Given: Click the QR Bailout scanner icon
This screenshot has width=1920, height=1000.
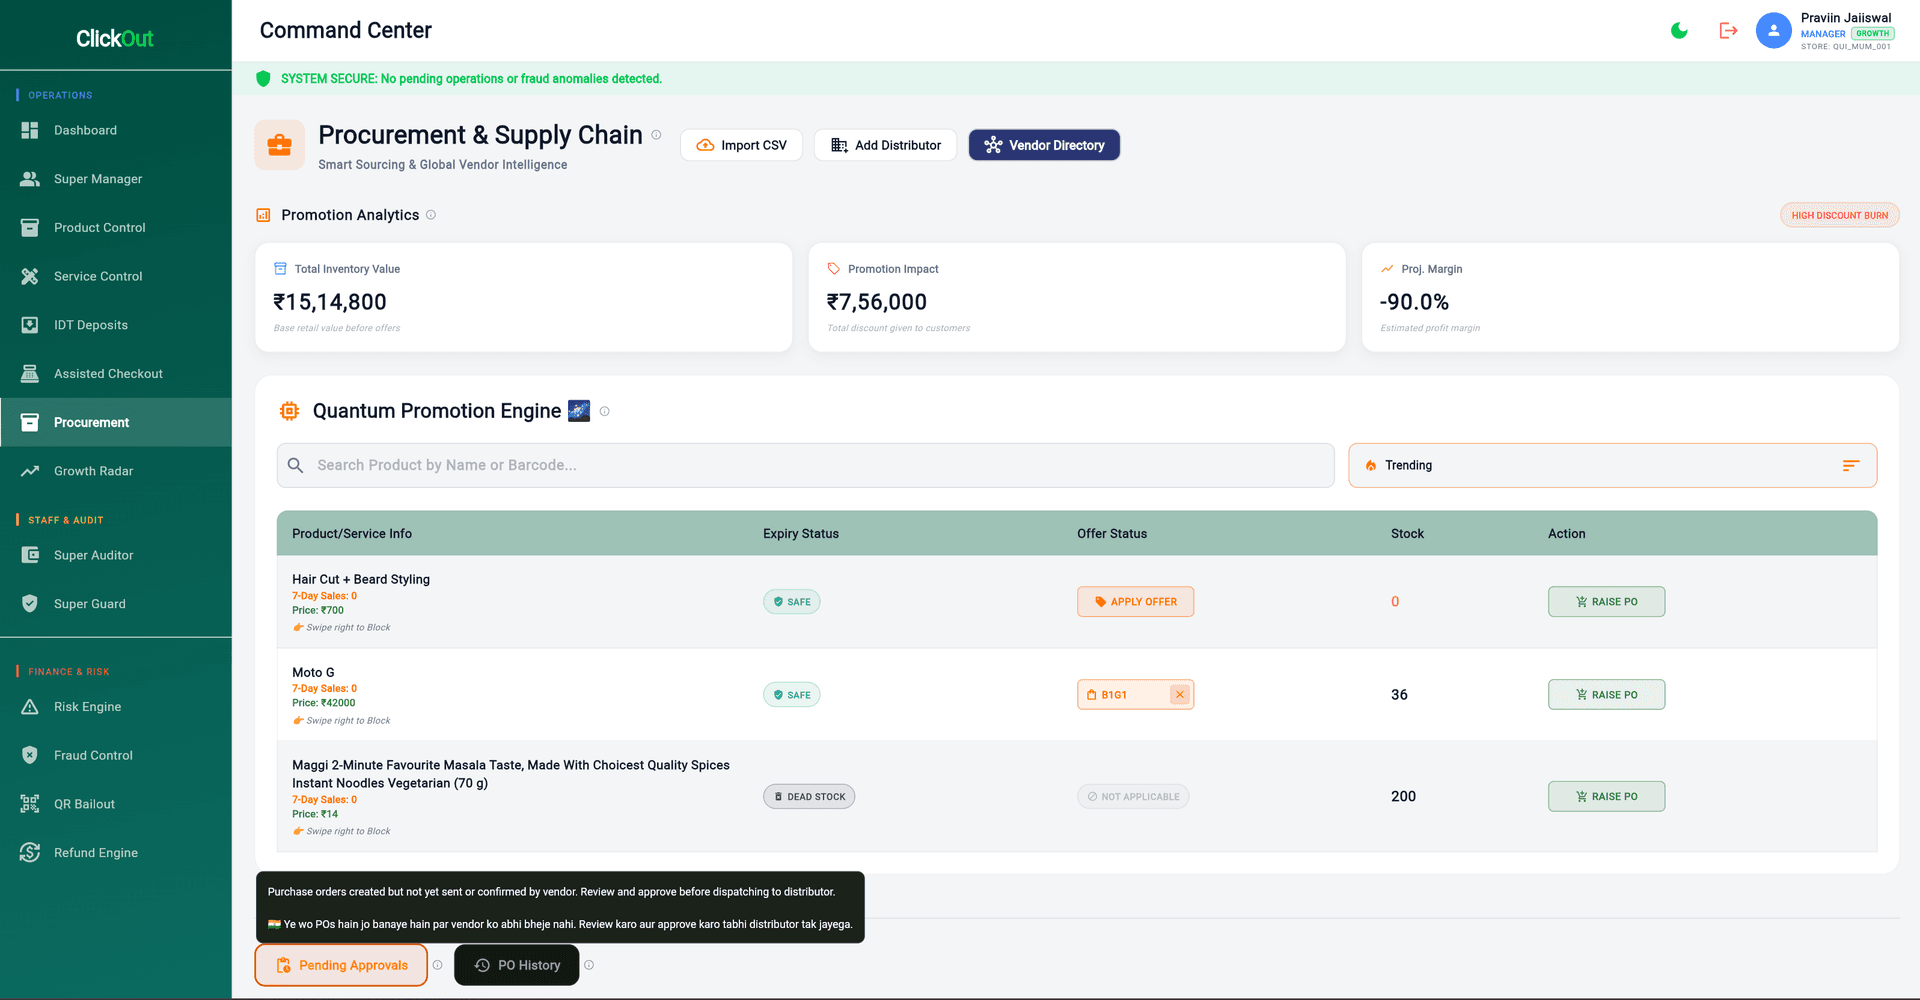Looking at the screenshot, I should click(30, 804).
